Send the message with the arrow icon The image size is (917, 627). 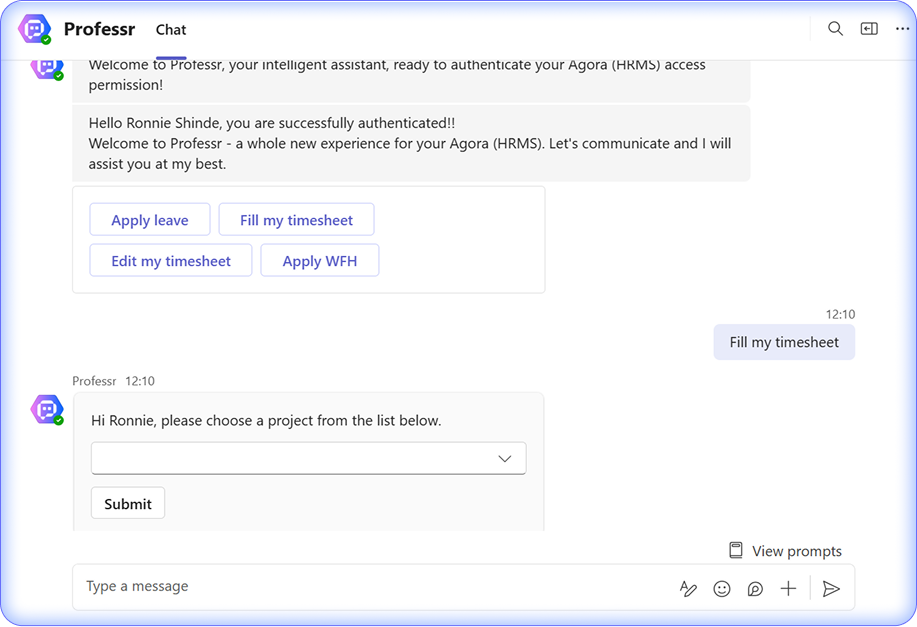tap(830, 589)
